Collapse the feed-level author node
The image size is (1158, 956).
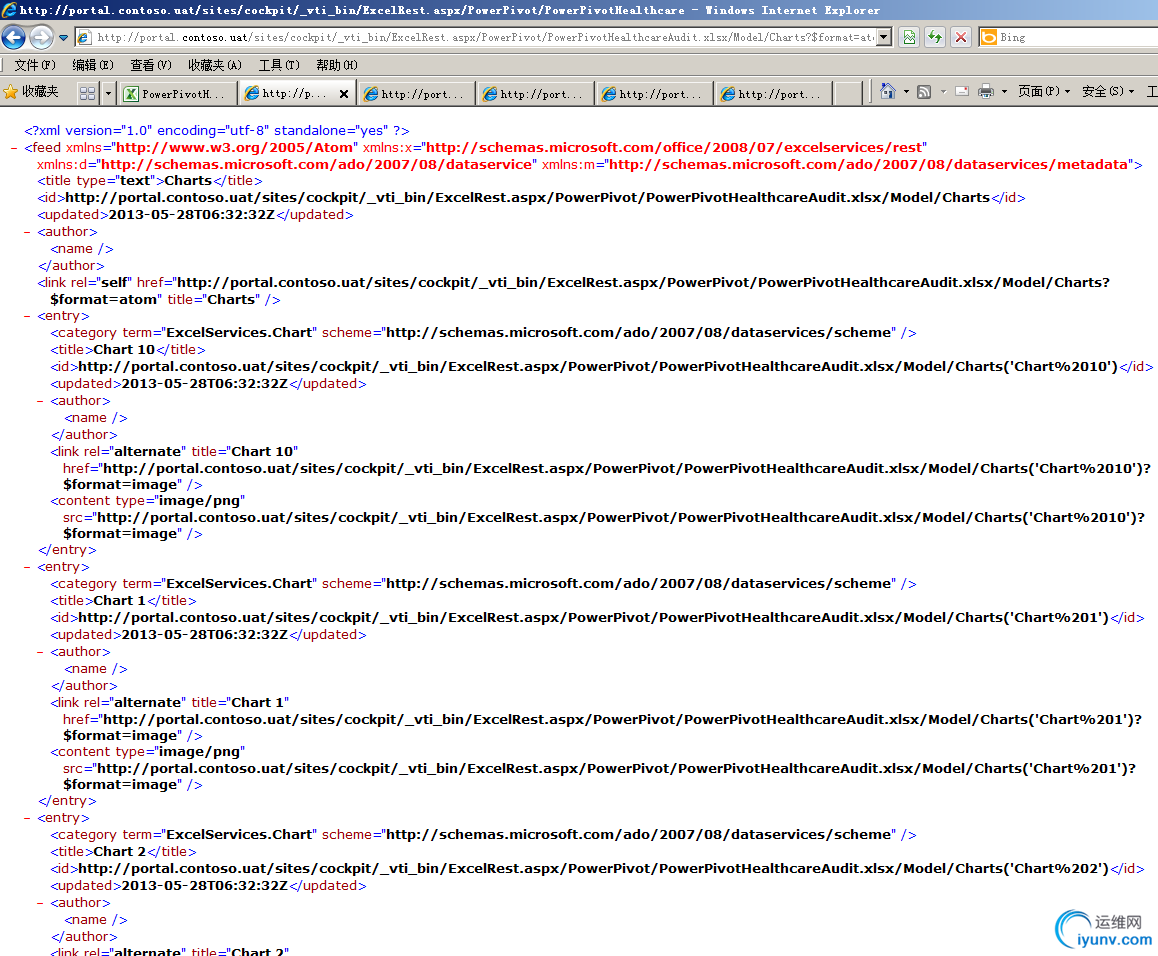(27, 232)
